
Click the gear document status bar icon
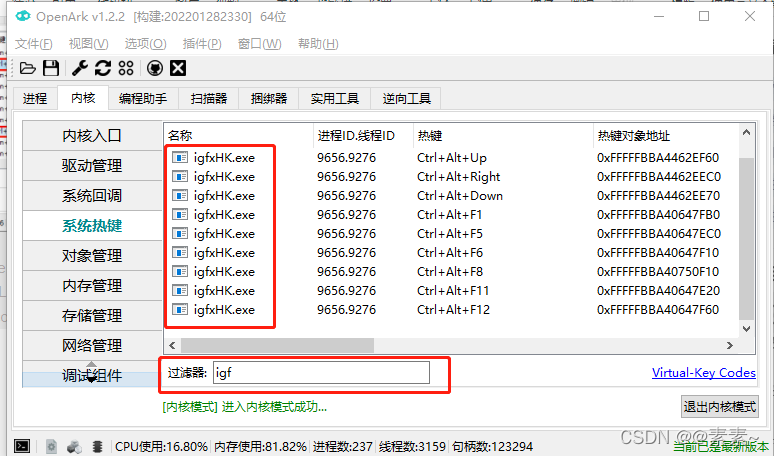pyautogui.click(x=51, y=447)
